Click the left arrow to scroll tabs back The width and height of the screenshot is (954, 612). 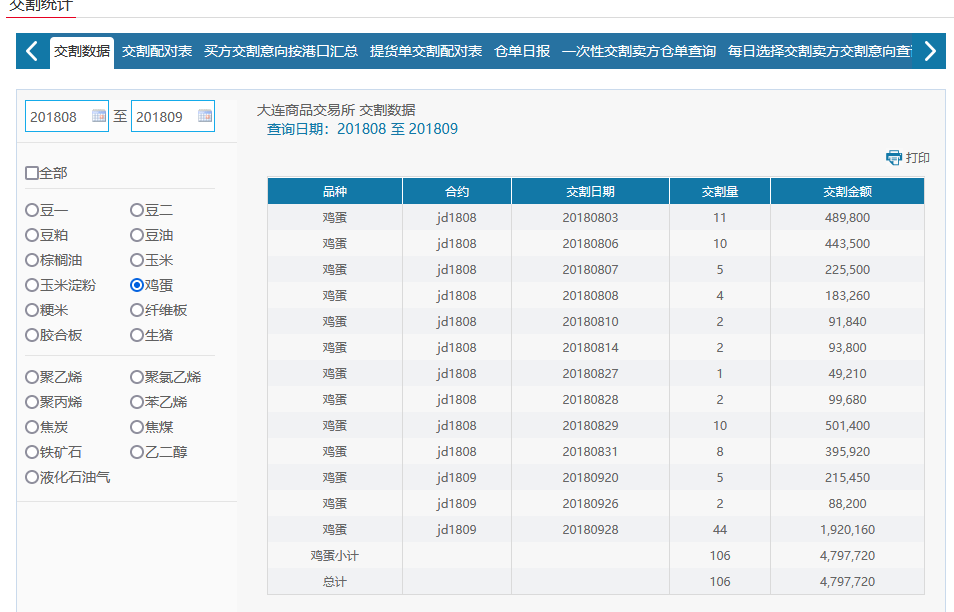(31, 51)
